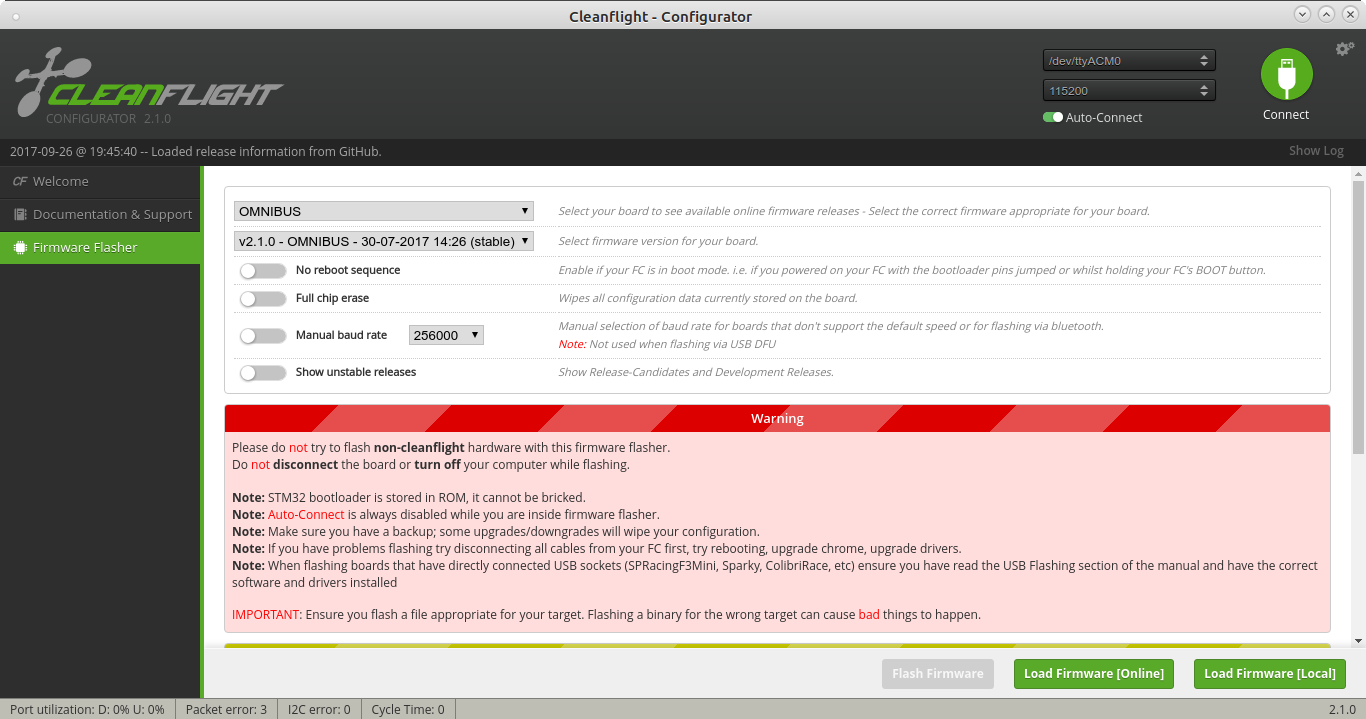Open Documentation & Support tab
1366x719 pixels.
click(x=100, y=214)
